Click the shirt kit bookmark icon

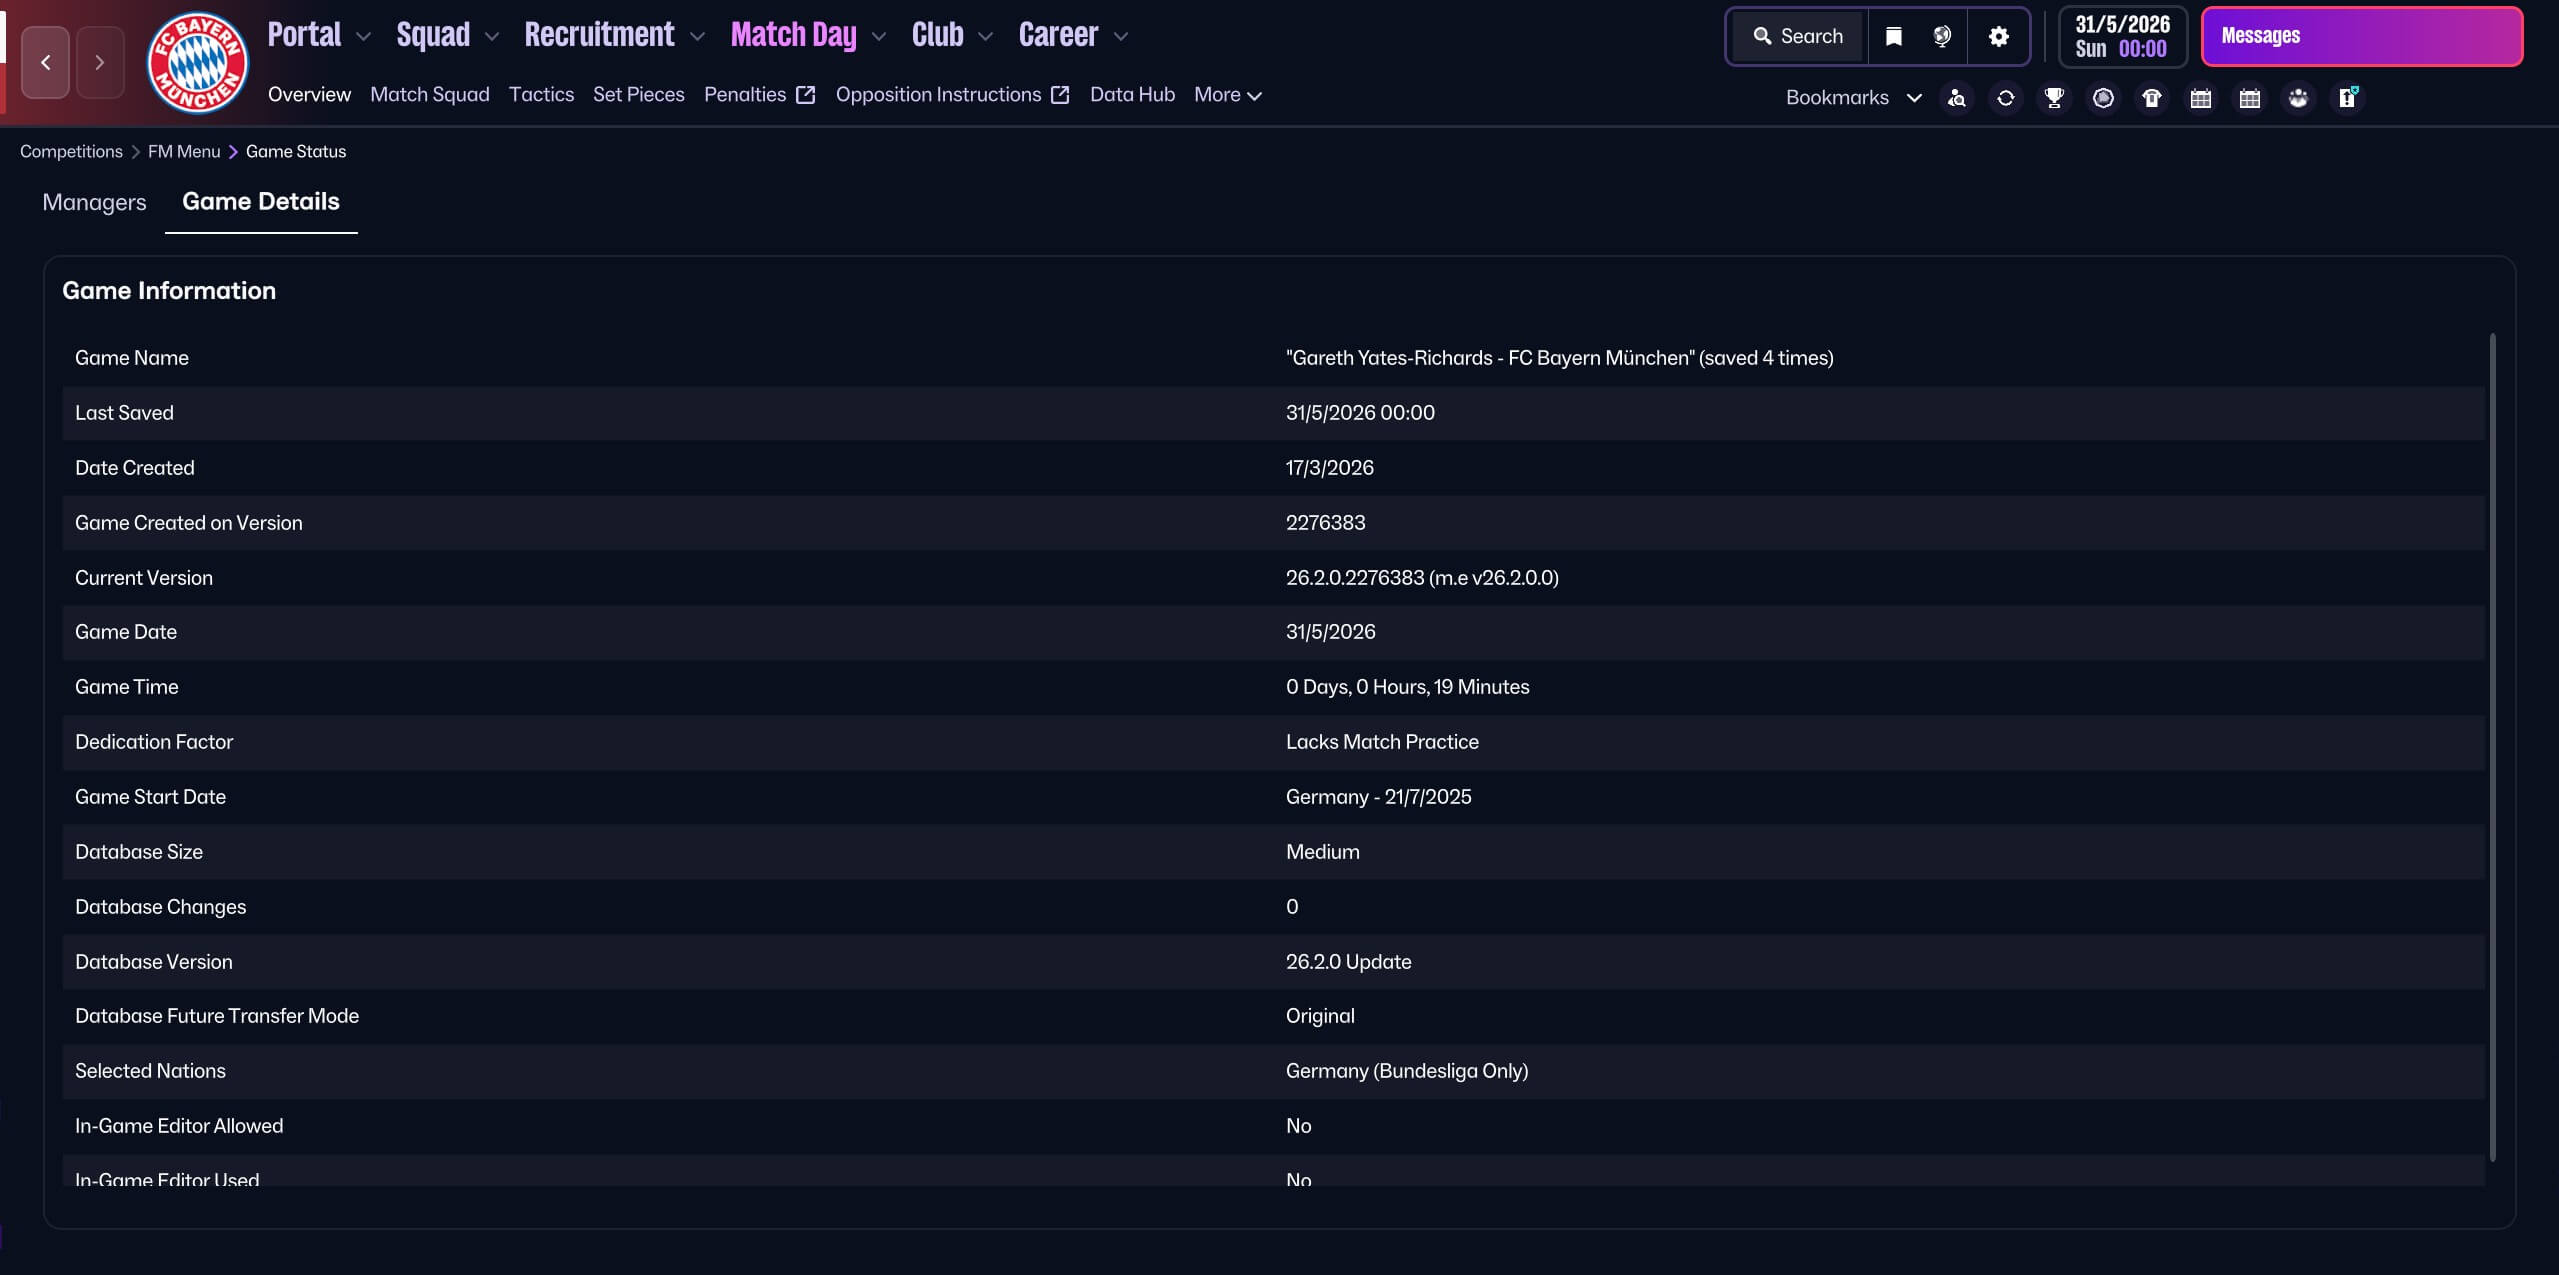(2152, 98)
